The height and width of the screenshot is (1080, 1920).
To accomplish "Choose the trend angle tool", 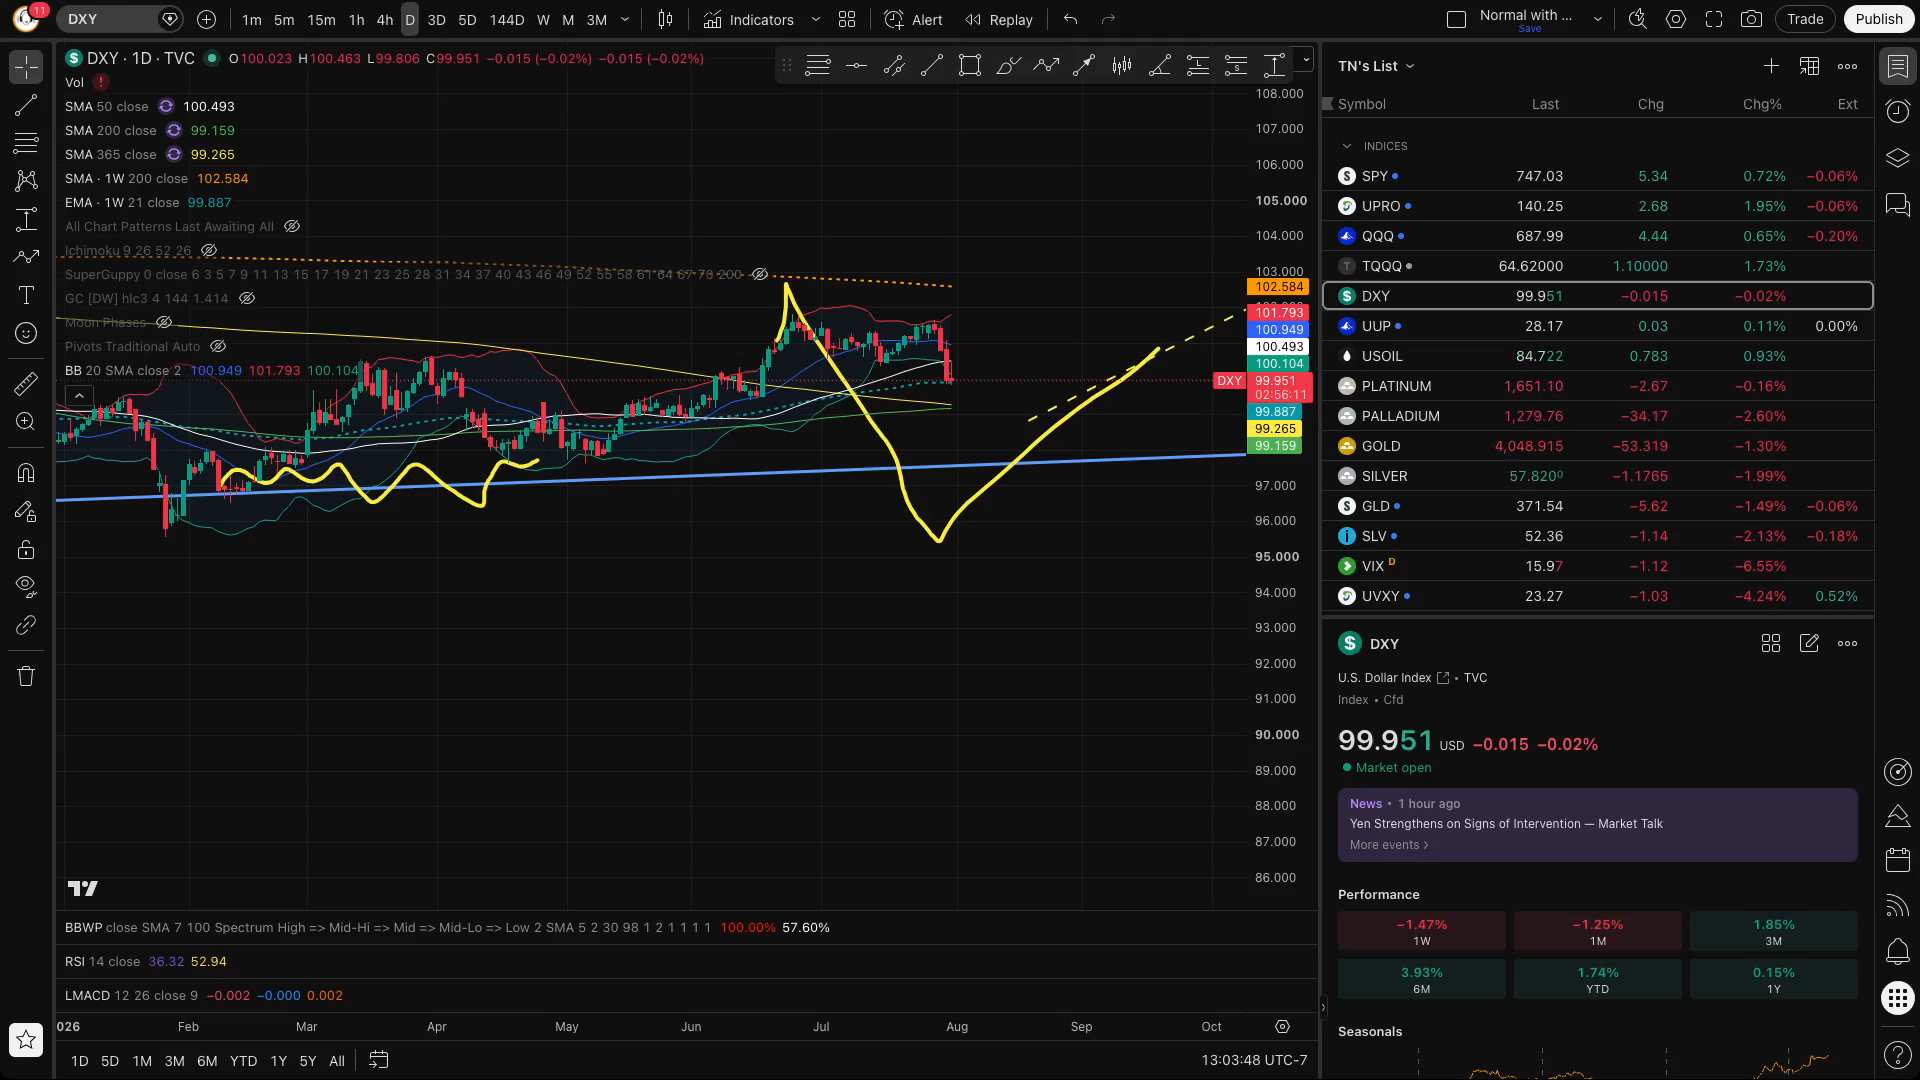I will (1160, 66).
